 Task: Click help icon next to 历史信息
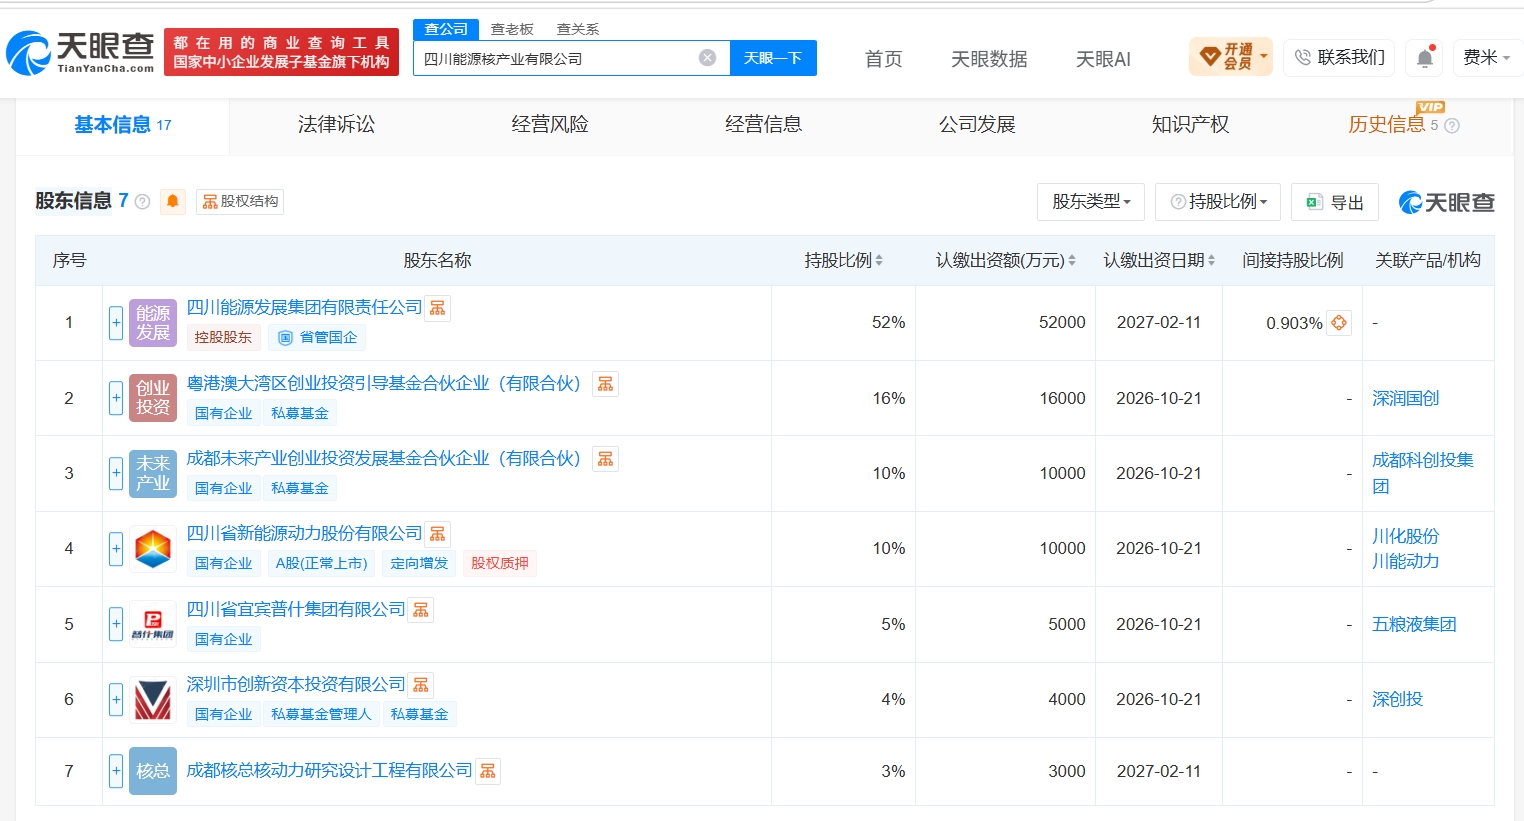(1452, 126)
